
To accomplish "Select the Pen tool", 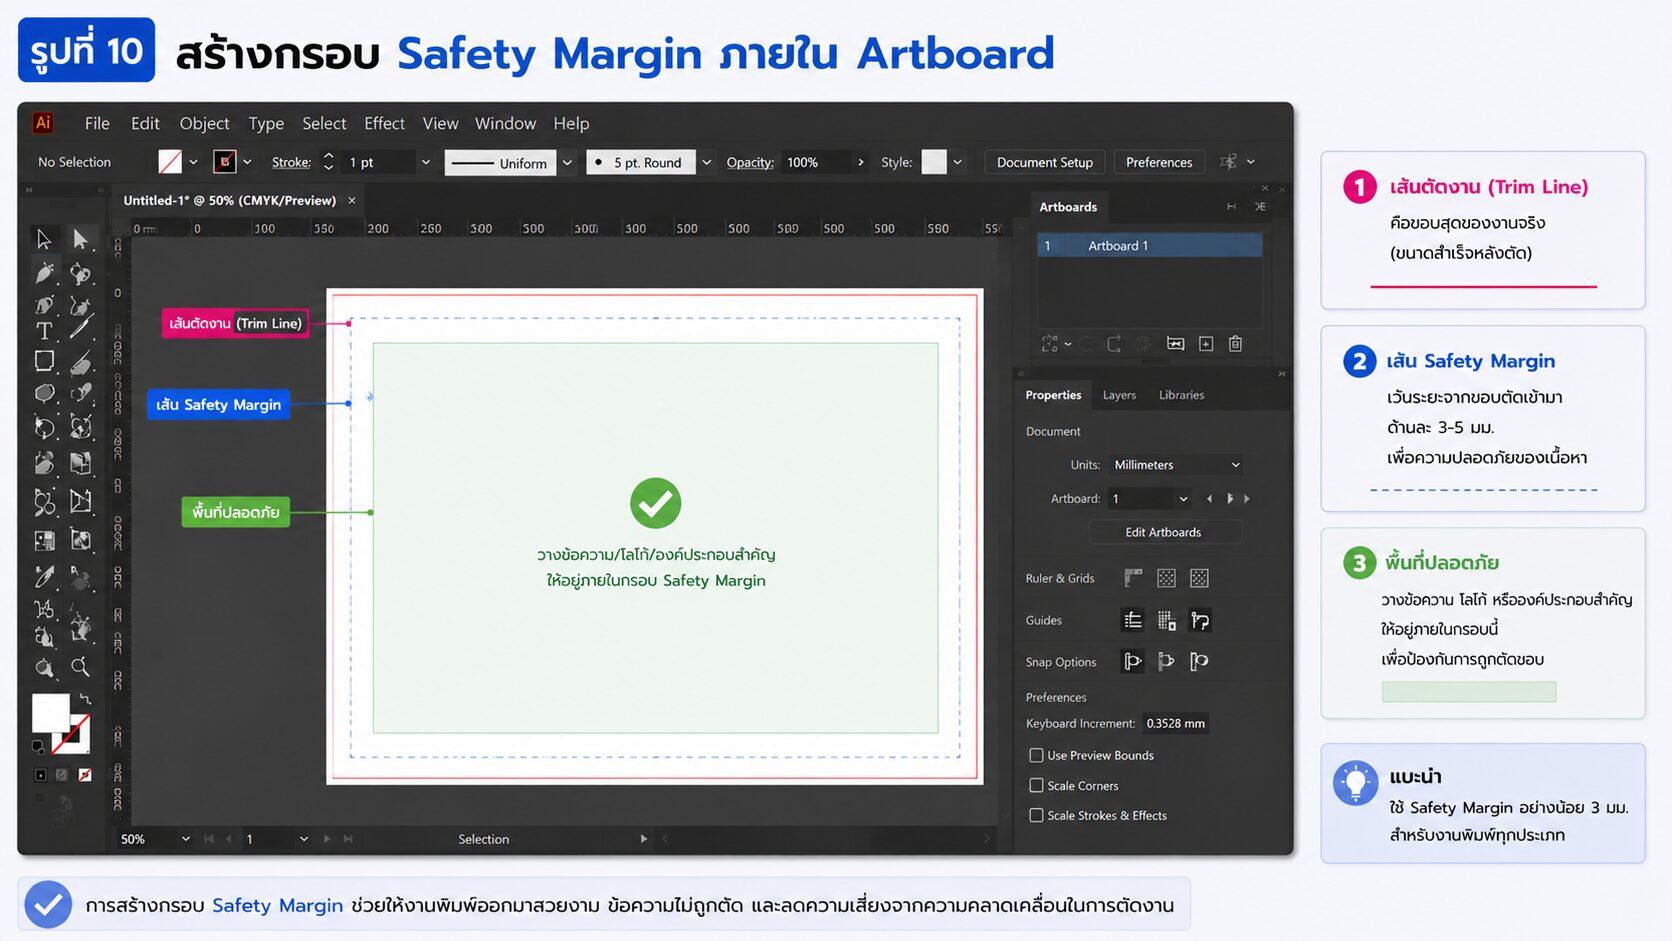I will (x=43, y=272).
